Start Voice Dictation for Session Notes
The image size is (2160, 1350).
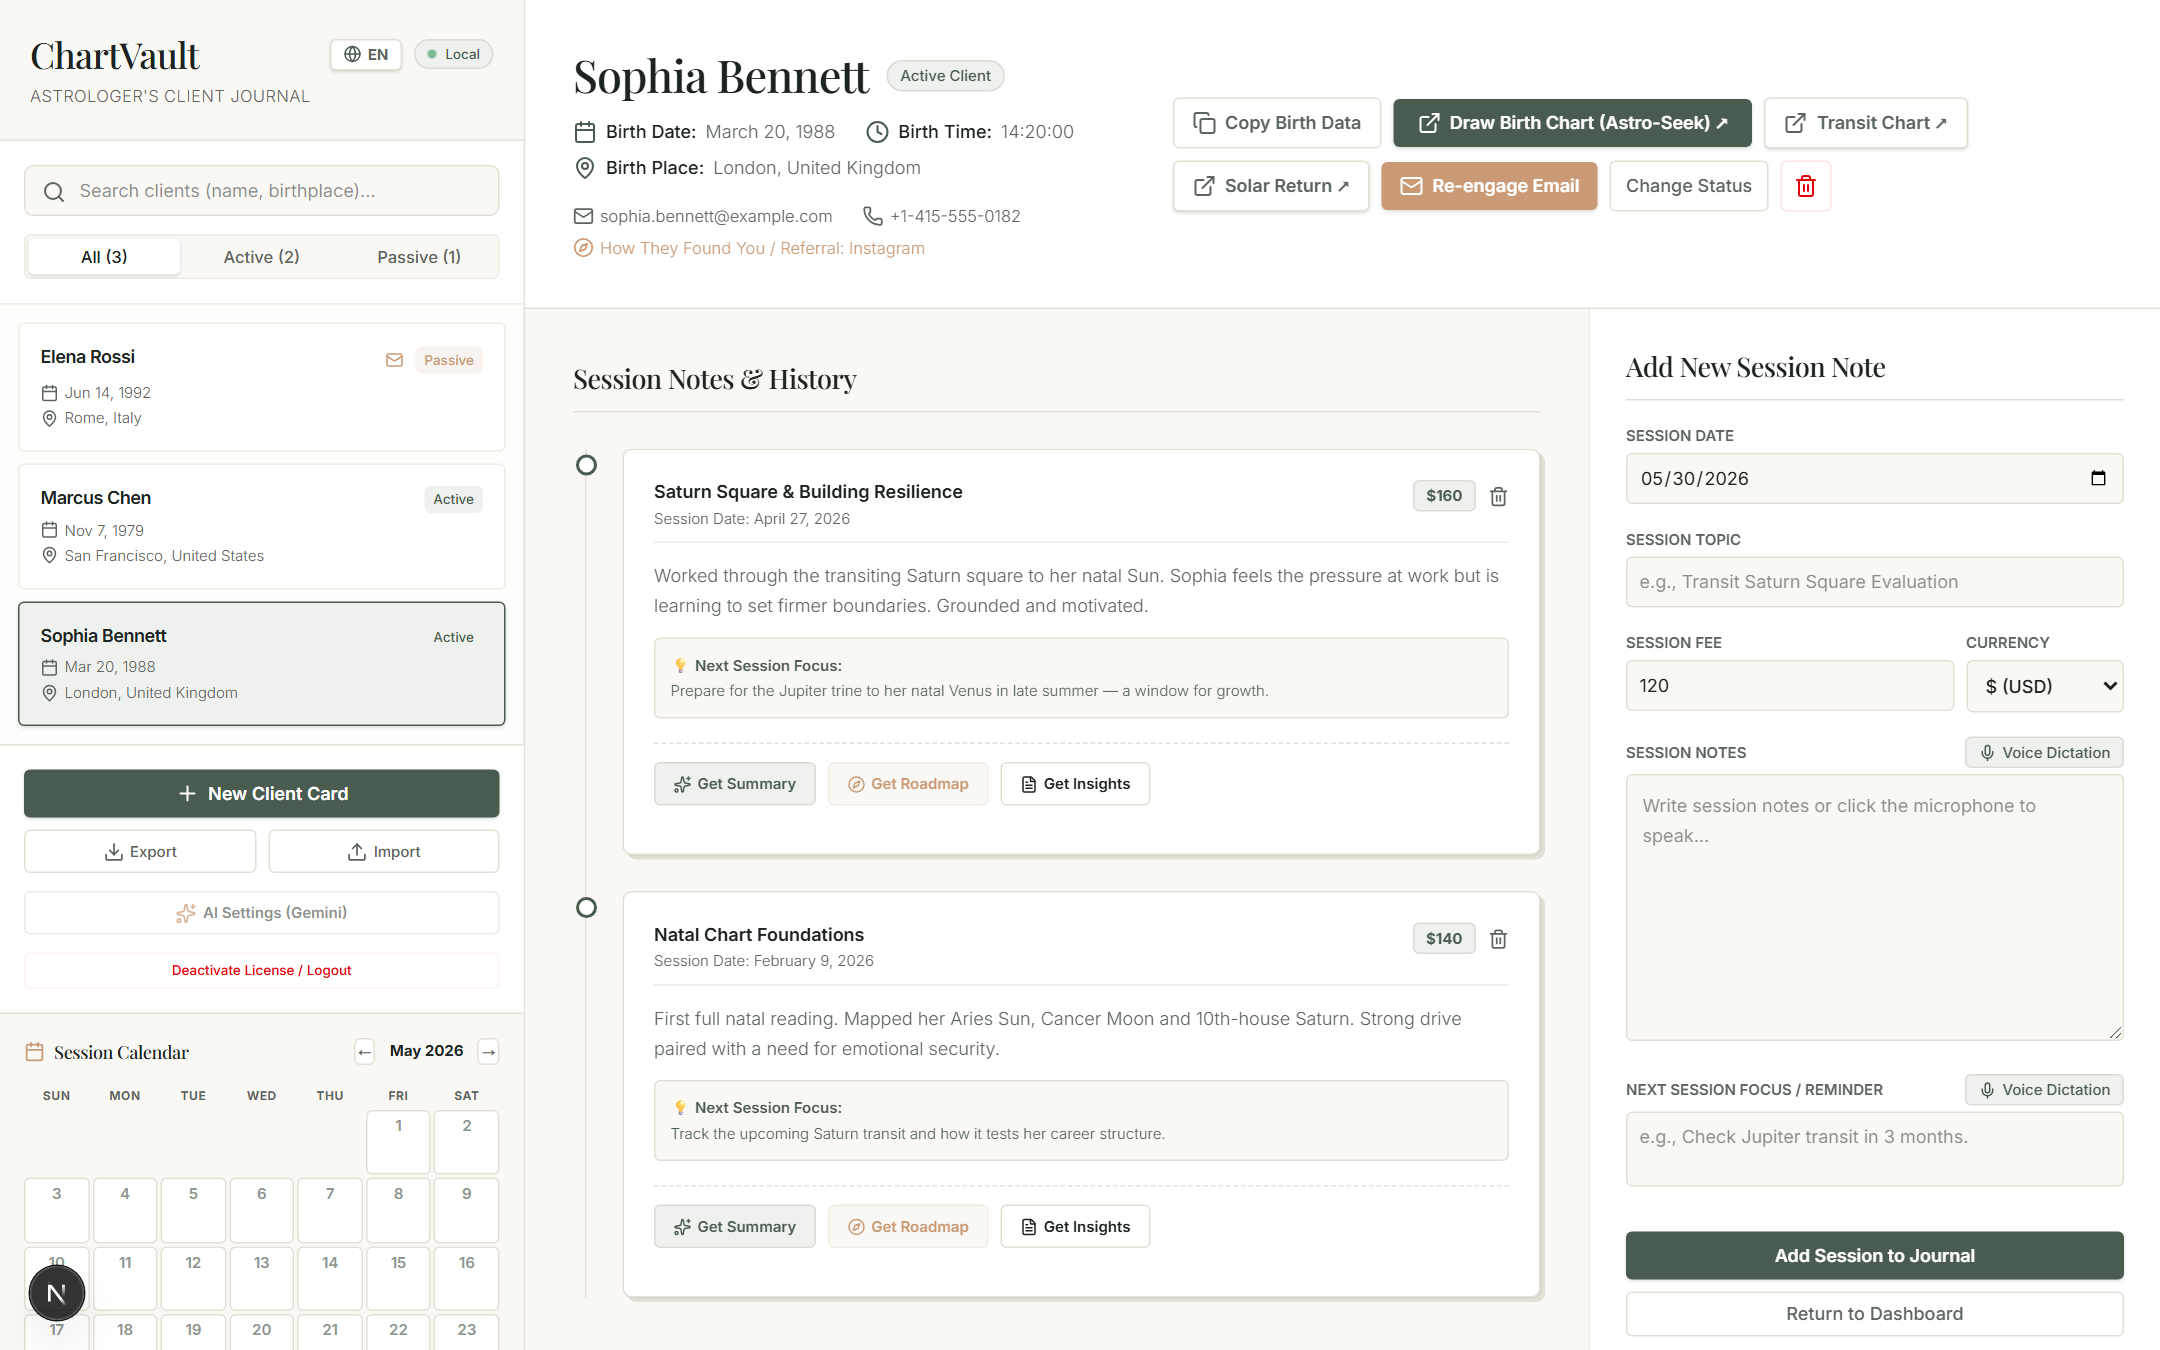pyautogui.click(x=2044, y=753)
